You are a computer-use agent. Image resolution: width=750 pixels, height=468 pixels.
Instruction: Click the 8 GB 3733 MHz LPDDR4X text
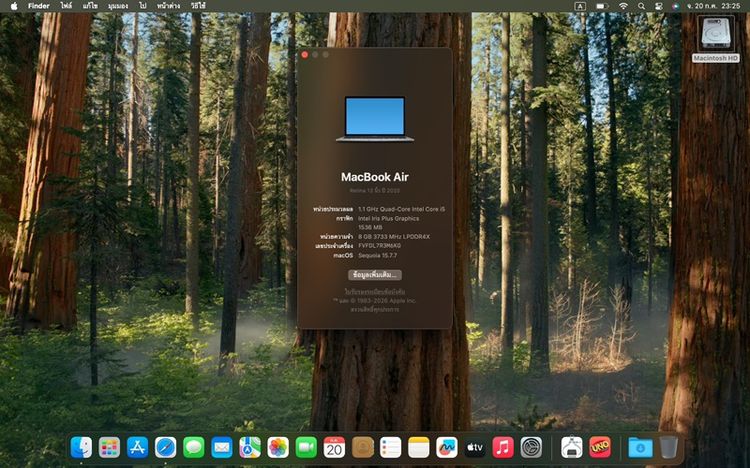[394, 236]
